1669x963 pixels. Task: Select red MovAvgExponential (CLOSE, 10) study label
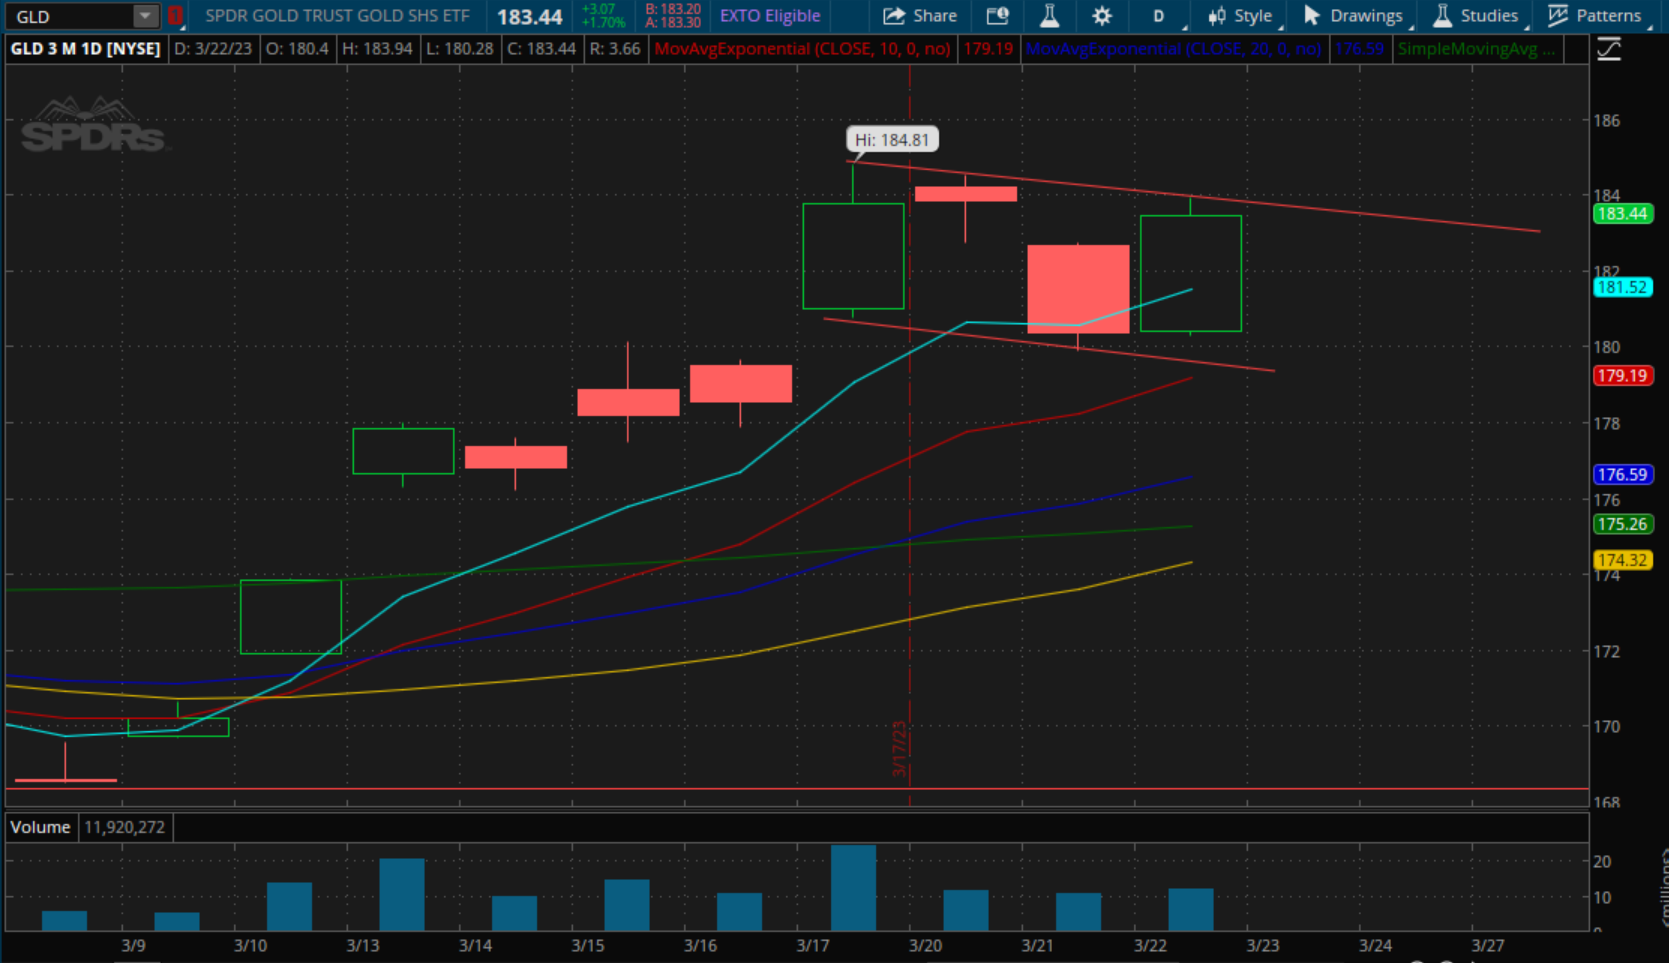[802, 48]
